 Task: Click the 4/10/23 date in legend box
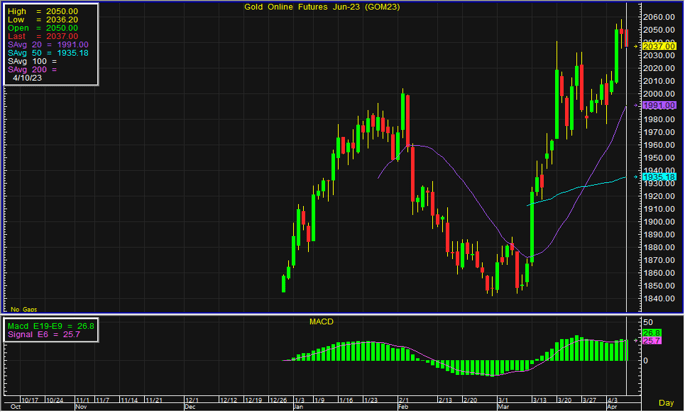(x=30, y=77)
